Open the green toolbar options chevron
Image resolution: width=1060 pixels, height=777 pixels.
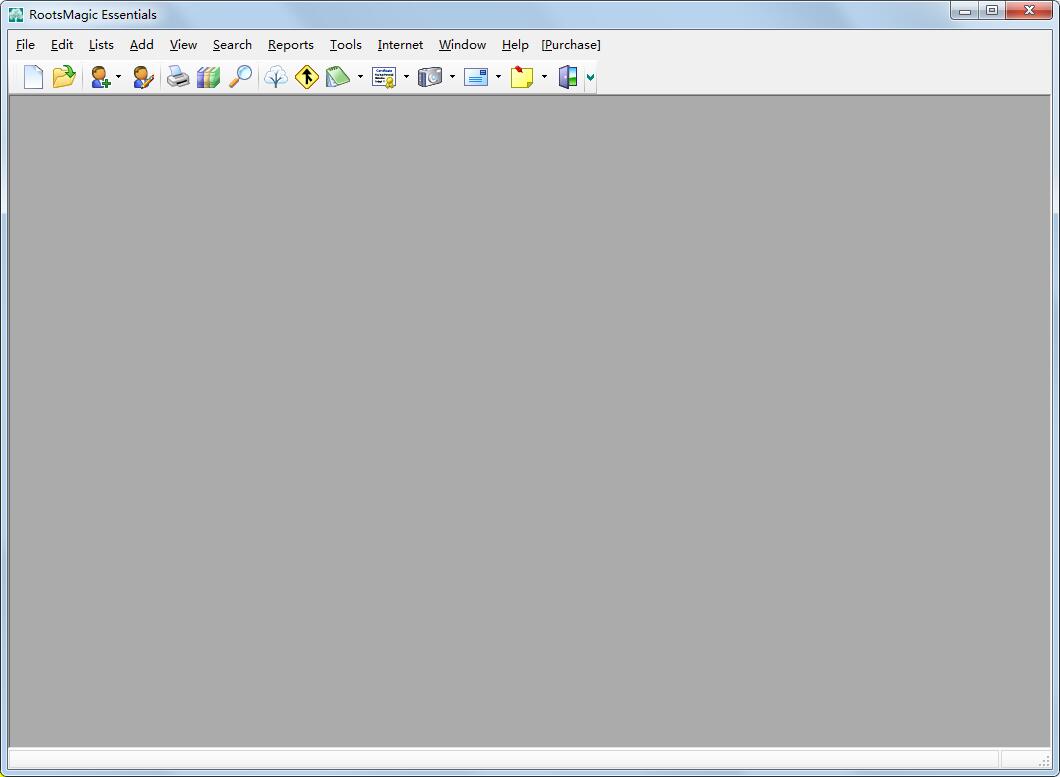[590, 77]
